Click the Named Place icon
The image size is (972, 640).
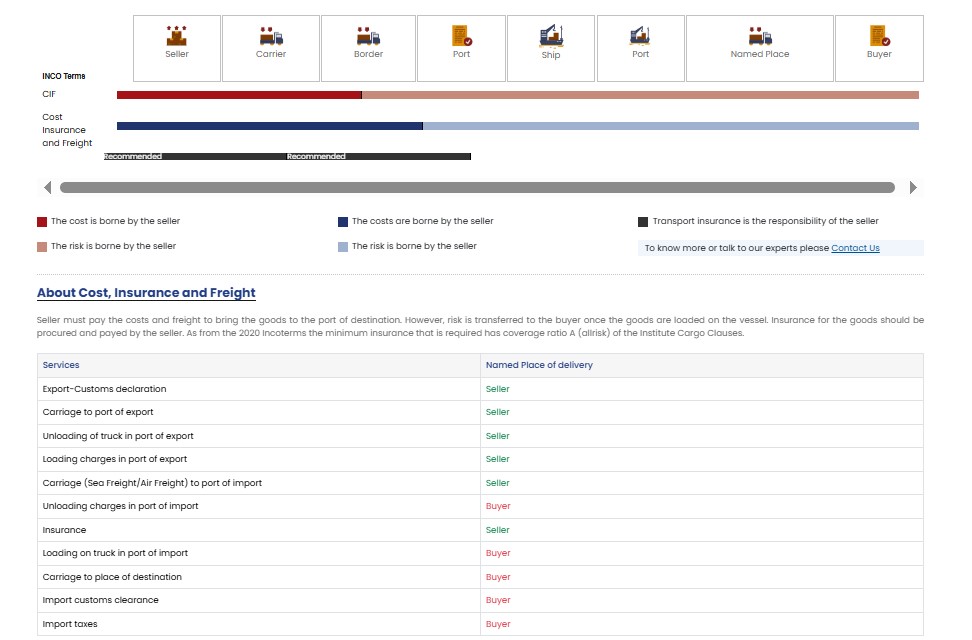pyautogui.click(x=760, y=36)
